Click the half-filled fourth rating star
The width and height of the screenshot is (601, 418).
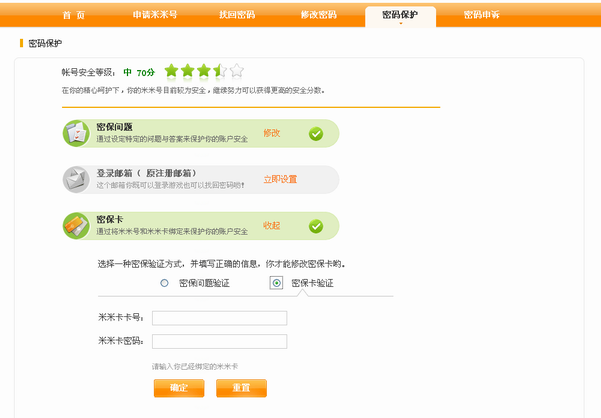point(220,71)
